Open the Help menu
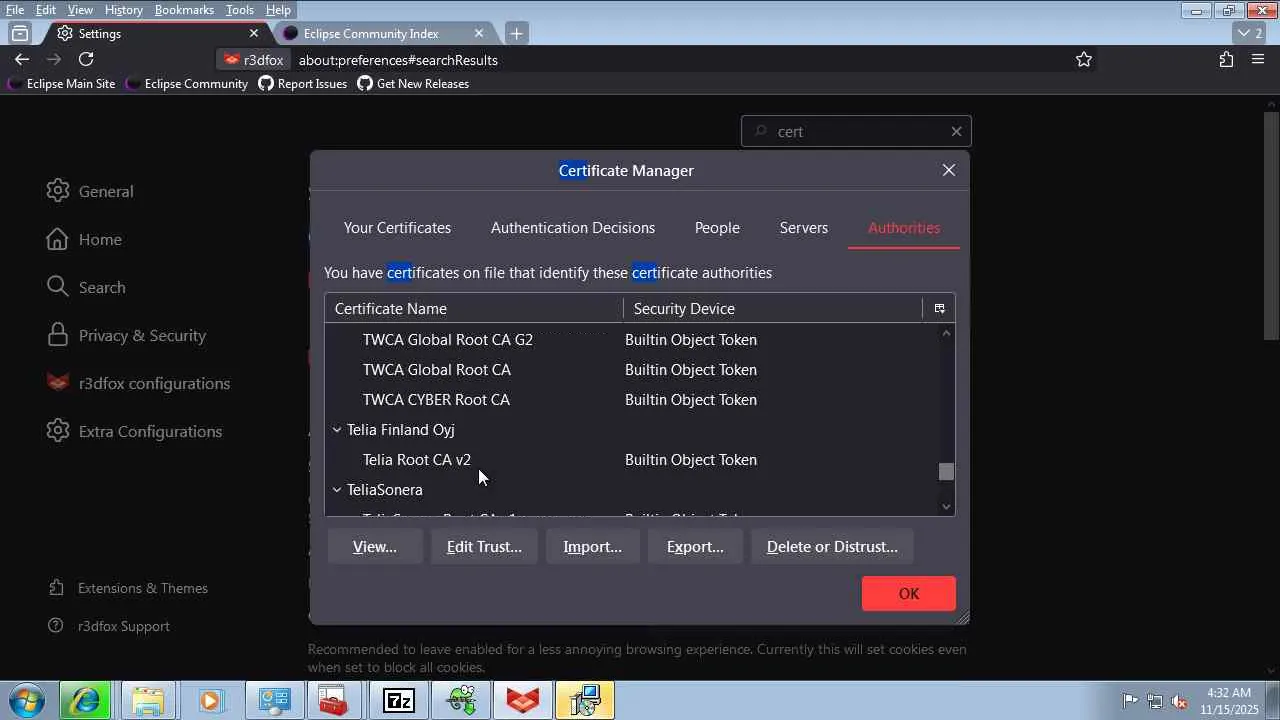 point(278,10)
